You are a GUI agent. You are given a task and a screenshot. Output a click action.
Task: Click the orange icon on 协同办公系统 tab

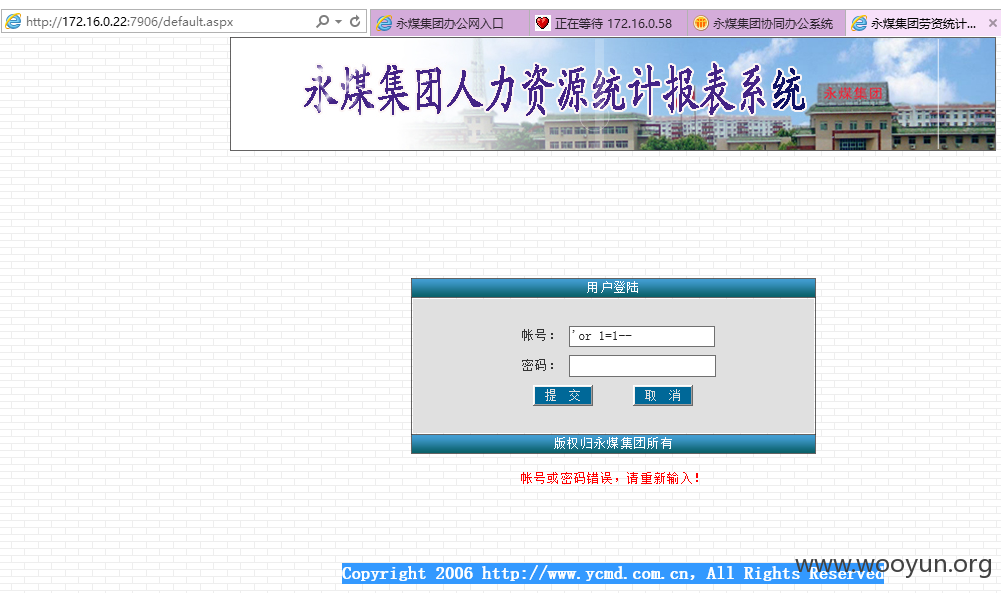(x=700, y=24)
